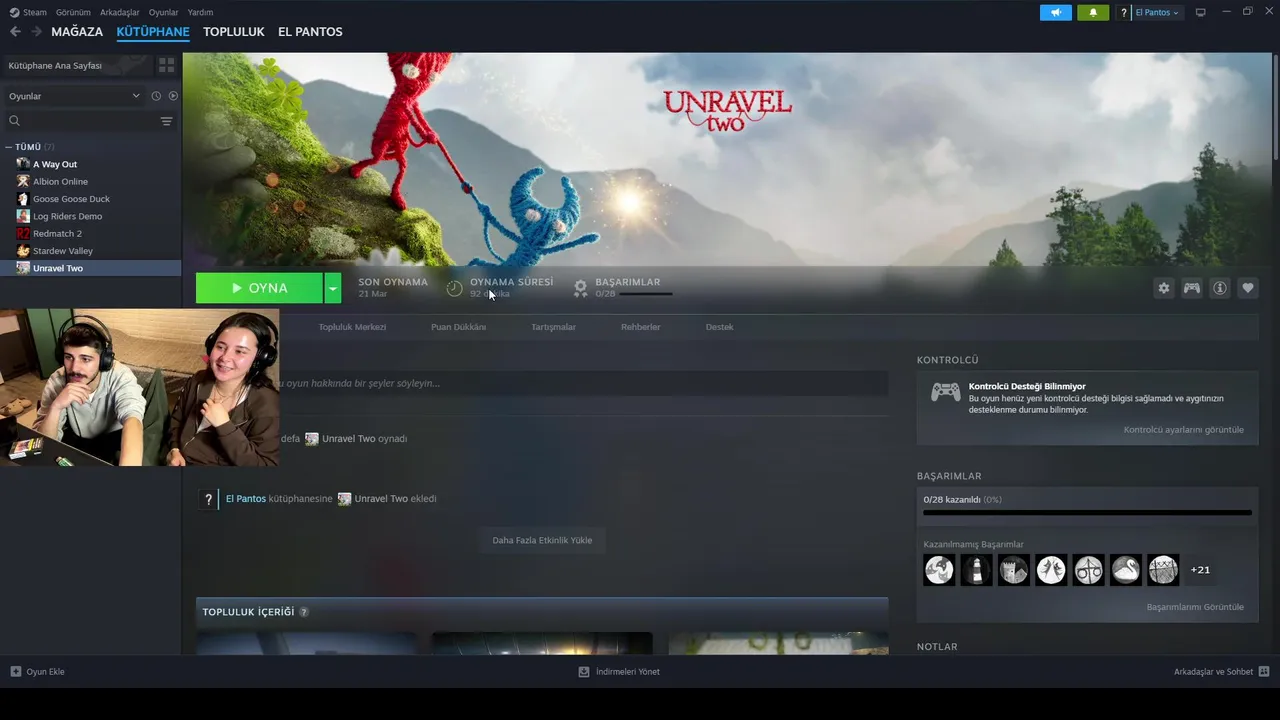Click Daha Fazla Etkinlik Yükle button
This screenshot has width=1280, height=720.
click(542, 541)
